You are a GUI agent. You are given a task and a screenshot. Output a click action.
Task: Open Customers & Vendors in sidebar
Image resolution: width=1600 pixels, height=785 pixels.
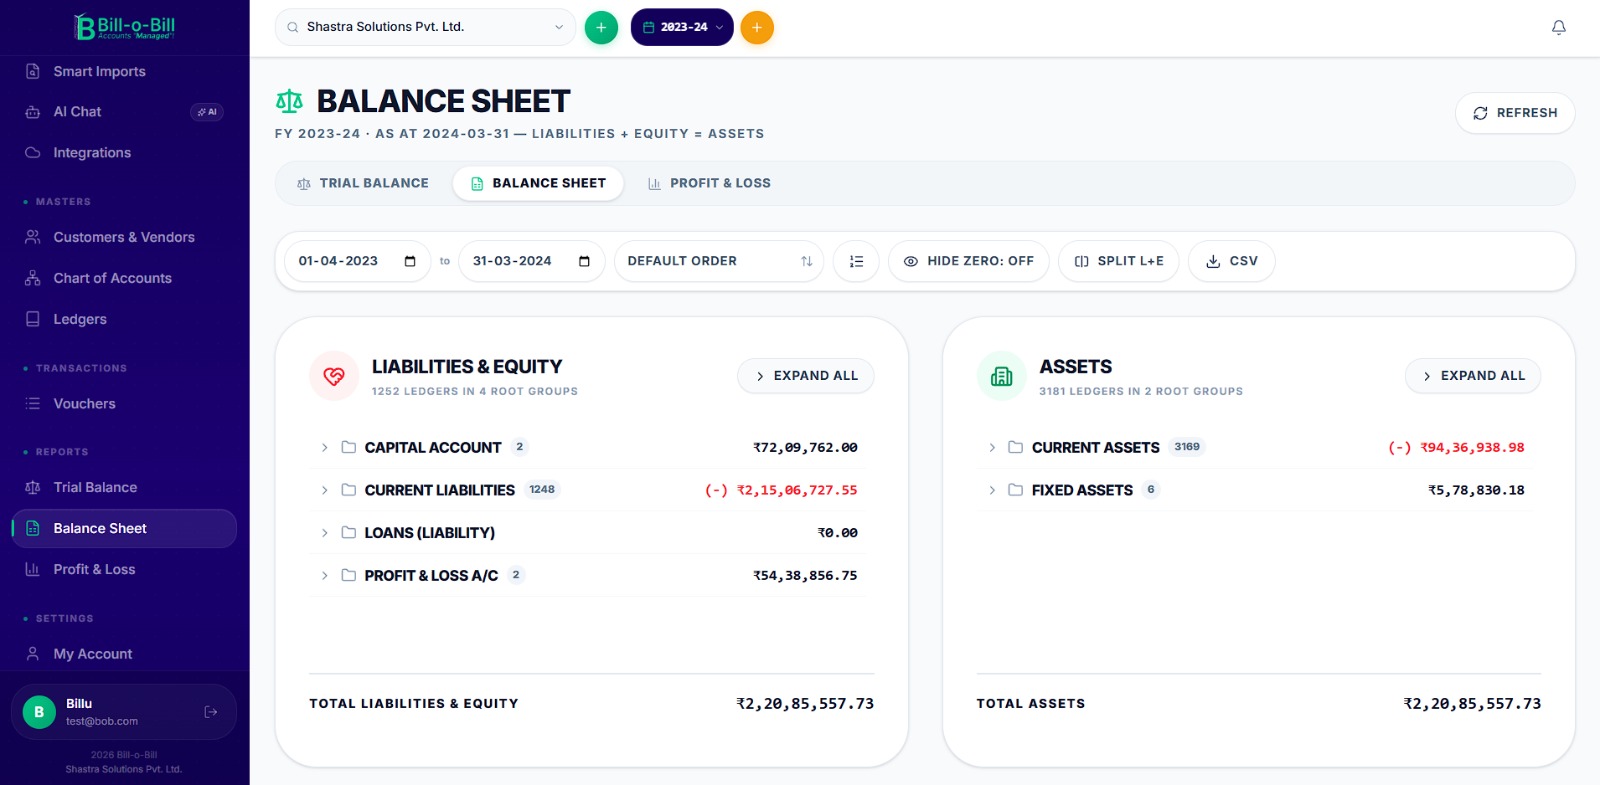(x=124, y=237)
